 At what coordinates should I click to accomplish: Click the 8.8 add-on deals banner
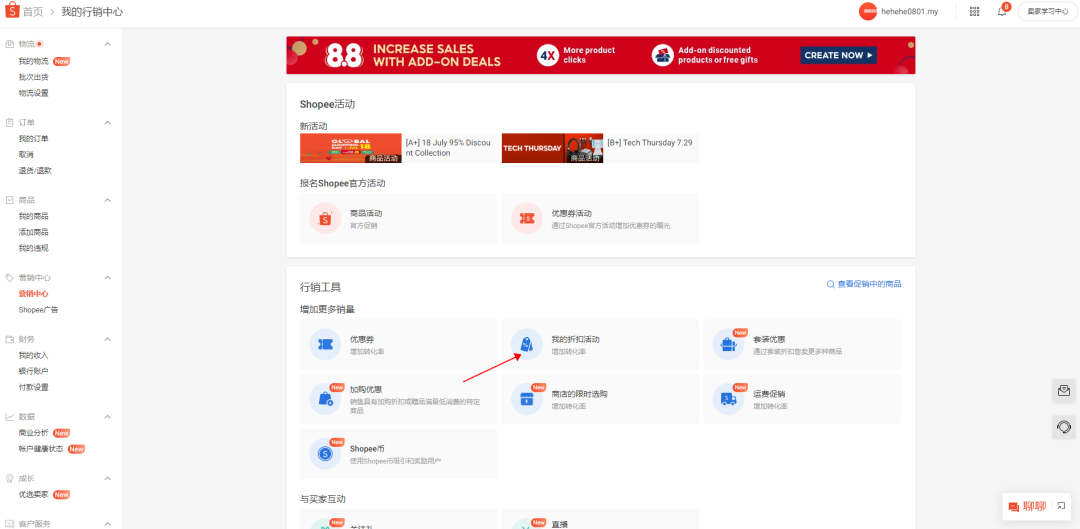tap(601, 55)
